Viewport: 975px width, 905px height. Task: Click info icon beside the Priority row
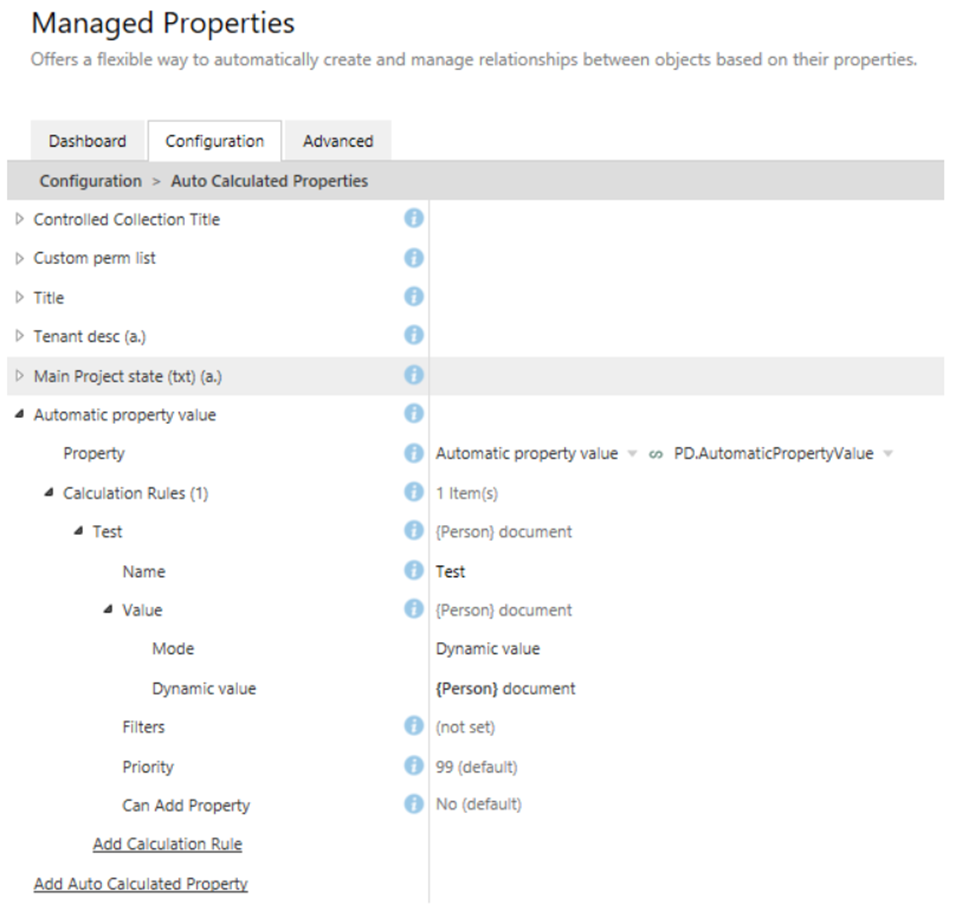tap(414, 766)
